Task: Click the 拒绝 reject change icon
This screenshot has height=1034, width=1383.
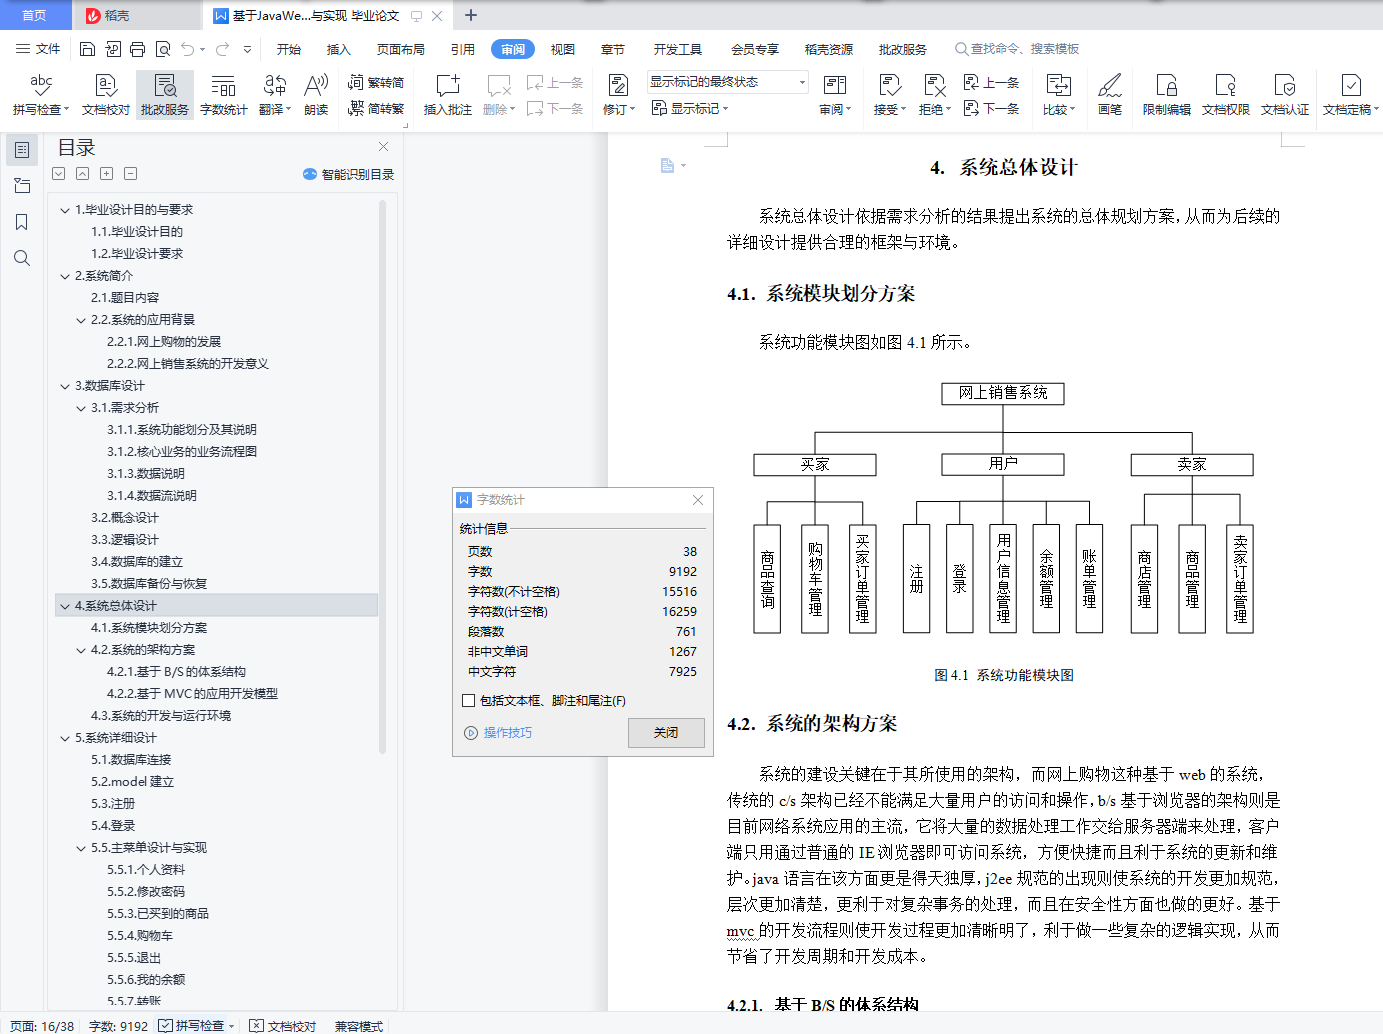Action: (934, 86)
